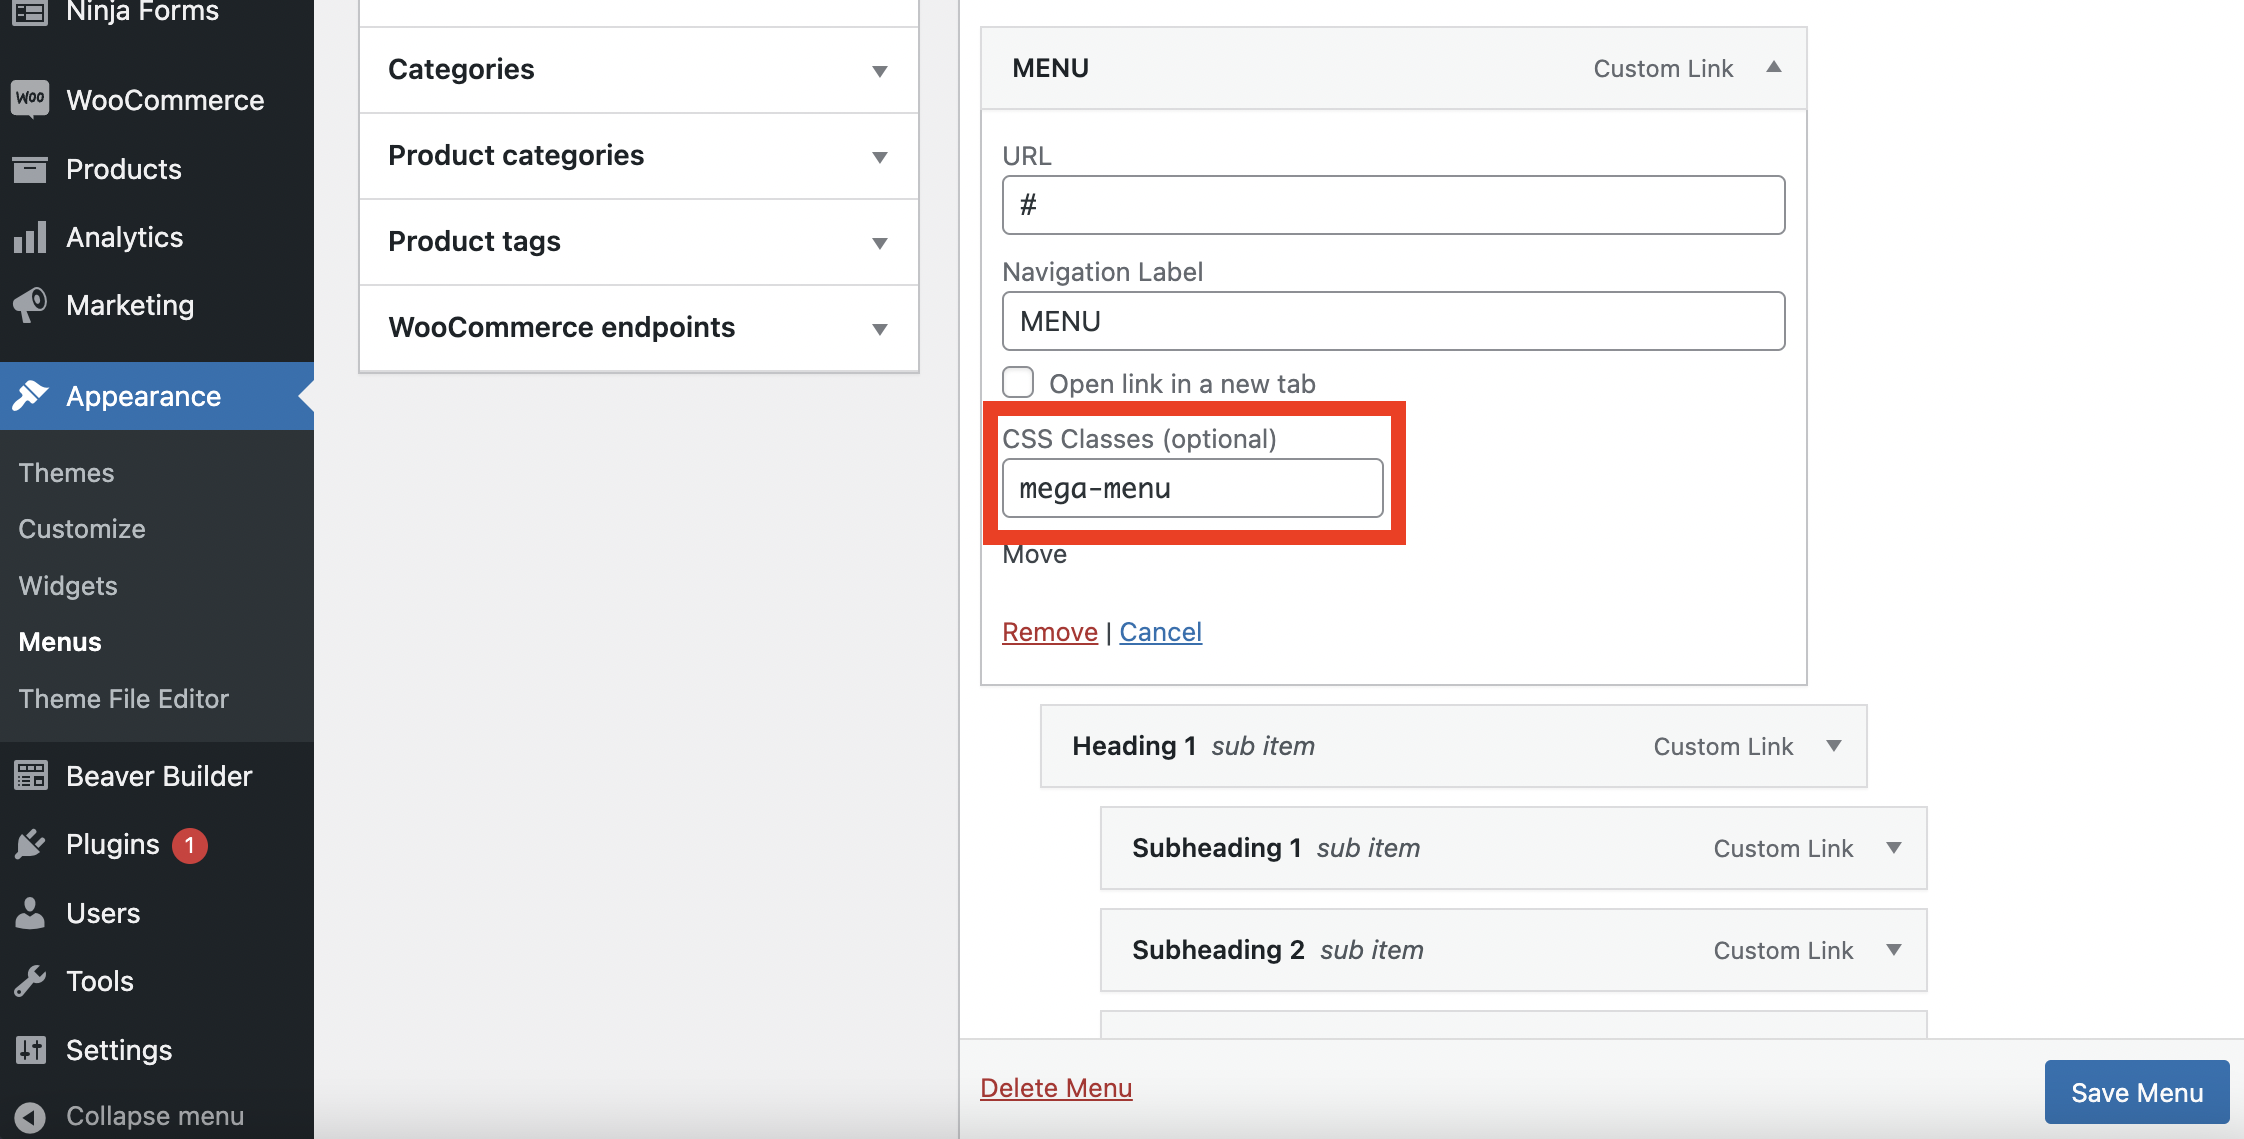Click the CSS Classes input field

pyautogui.click(x=1191, y=487)
